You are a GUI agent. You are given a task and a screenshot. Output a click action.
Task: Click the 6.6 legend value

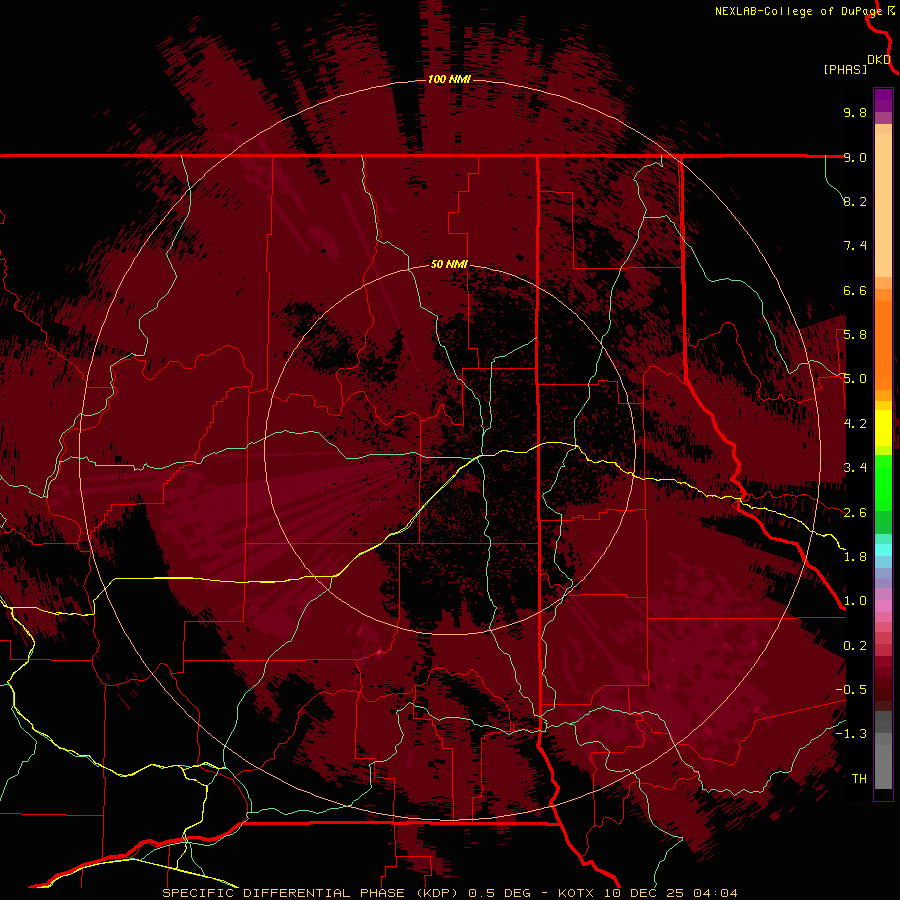point(855,290)
